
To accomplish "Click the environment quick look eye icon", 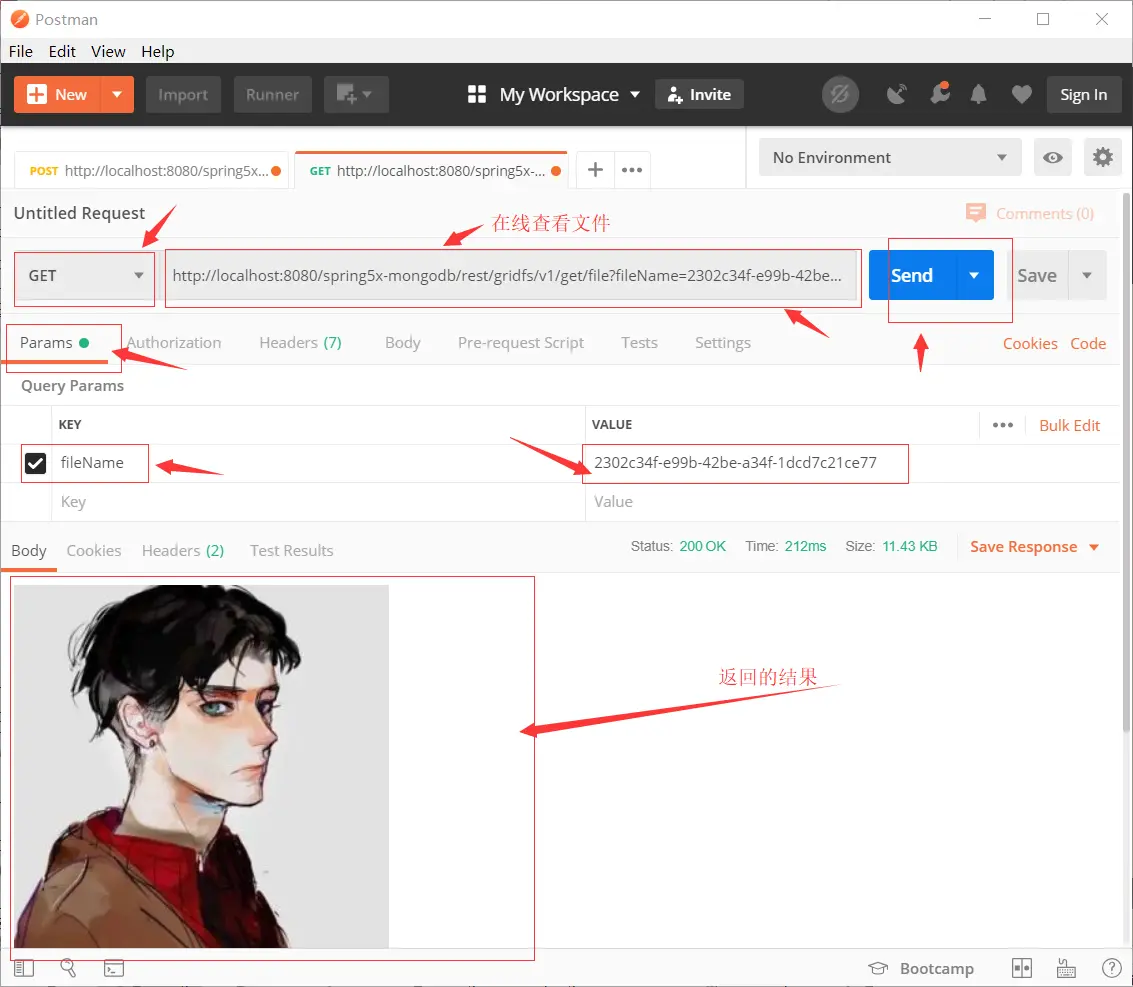I will (x=1052, y=158).
